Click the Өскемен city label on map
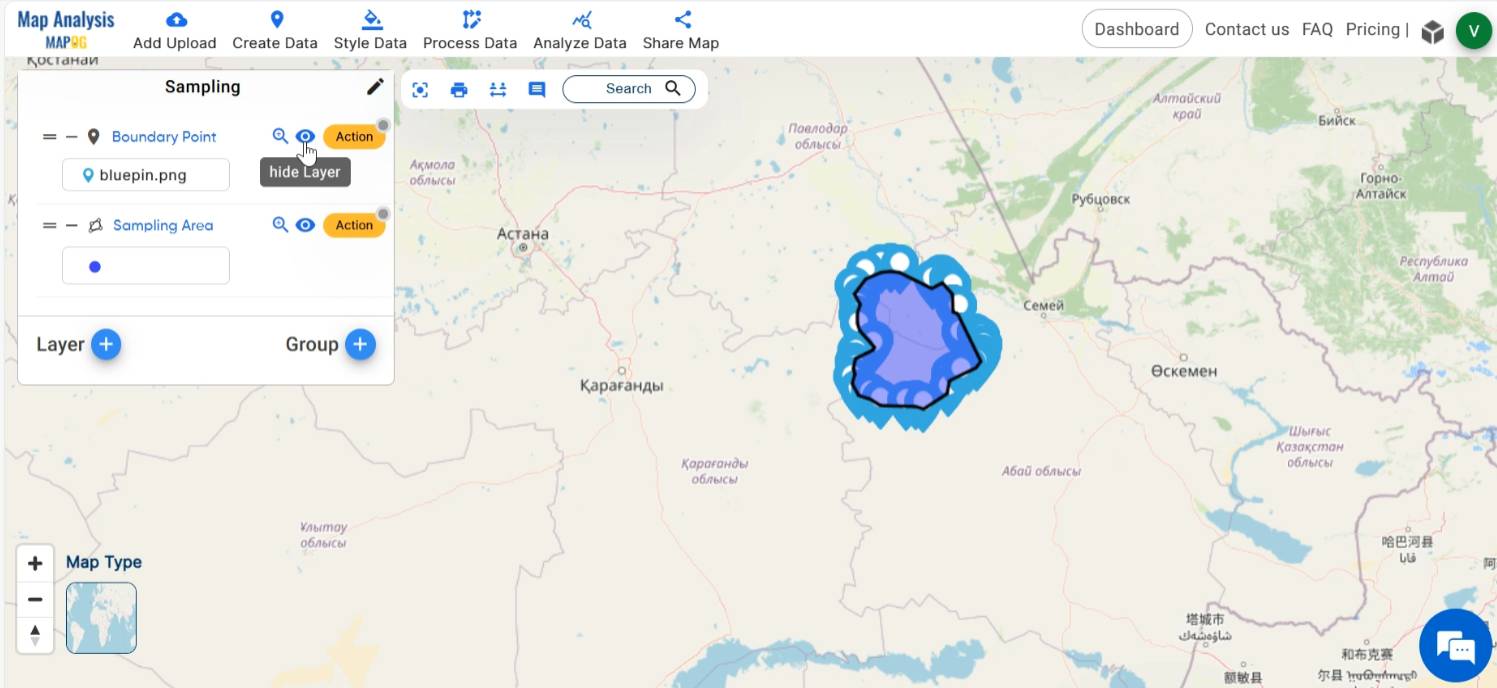The height and width of the screenshot is (688, 1497). [x=1184, y=371]
